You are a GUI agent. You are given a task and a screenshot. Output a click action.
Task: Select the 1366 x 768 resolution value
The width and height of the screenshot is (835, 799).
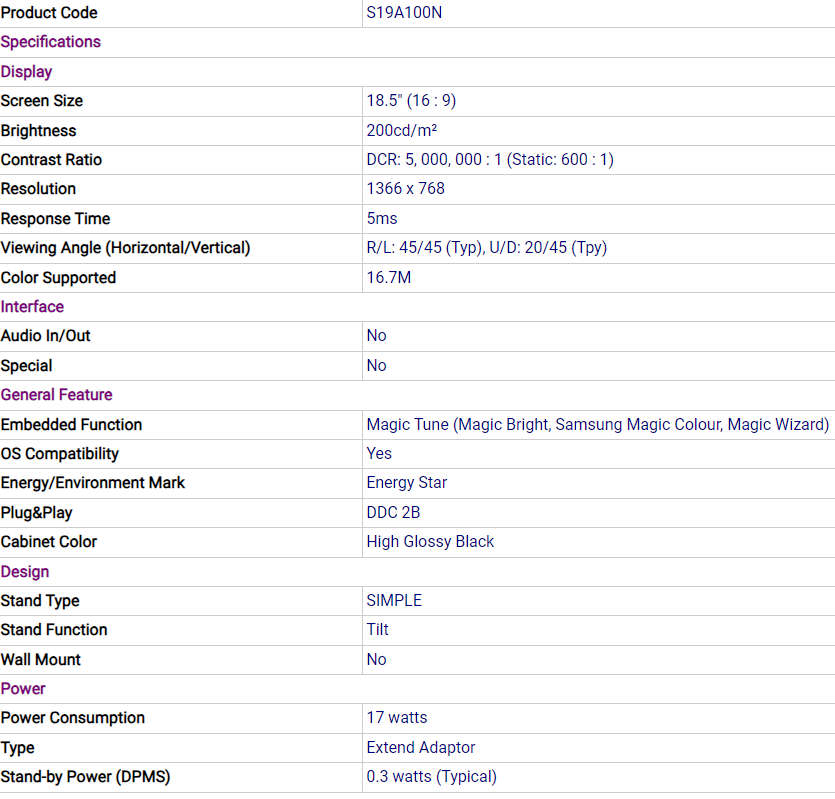click(x=405, y=189)
